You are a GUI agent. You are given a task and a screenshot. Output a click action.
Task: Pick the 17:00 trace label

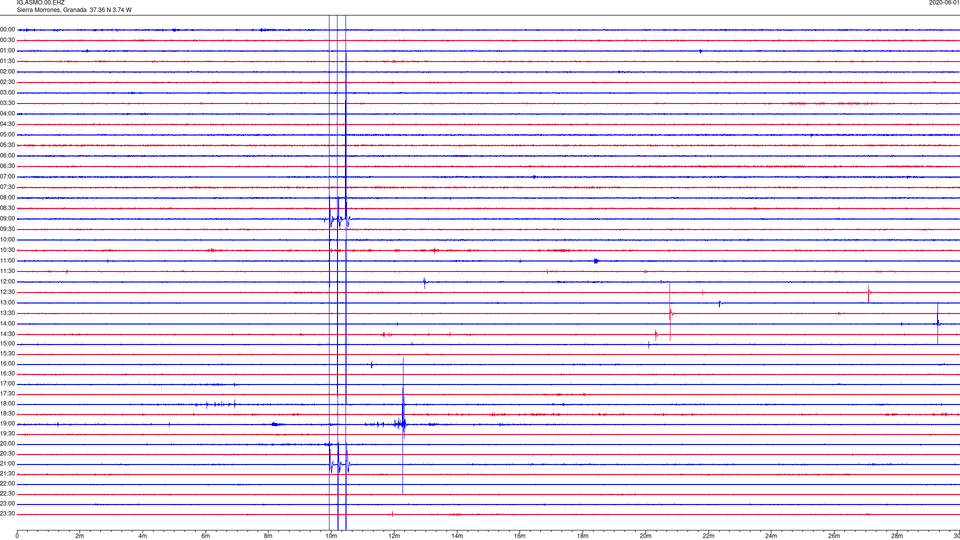click(x=7, y=384)
